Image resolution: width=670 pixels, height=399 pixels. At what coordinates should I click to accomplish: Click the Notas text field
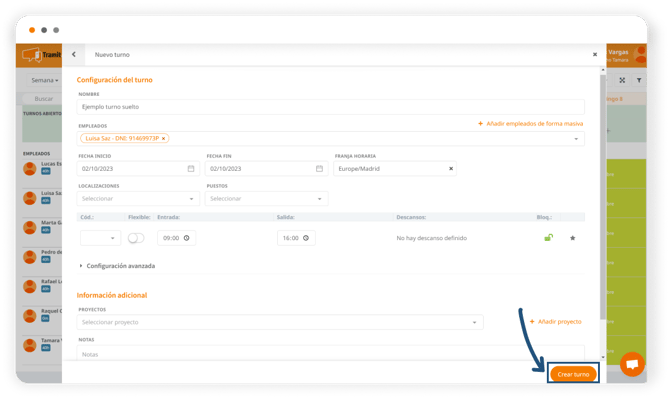point(330,353)
